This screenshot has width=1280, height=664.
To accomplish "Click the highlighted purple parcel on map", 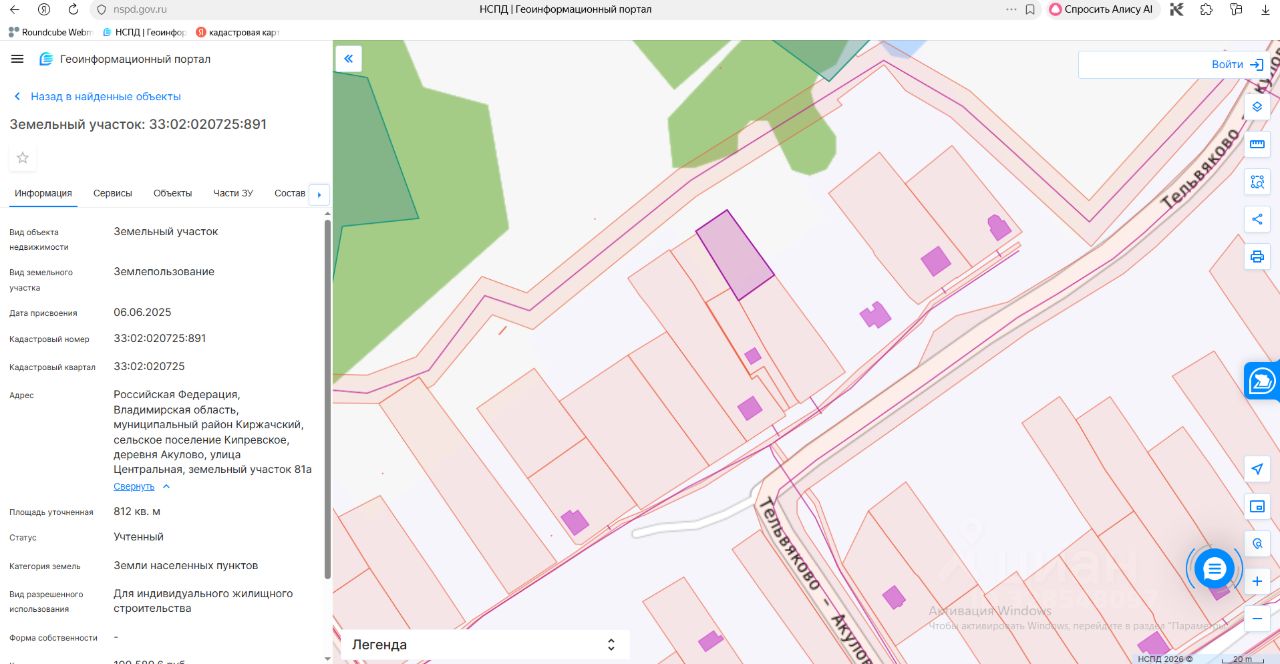I will click(735, 255).
